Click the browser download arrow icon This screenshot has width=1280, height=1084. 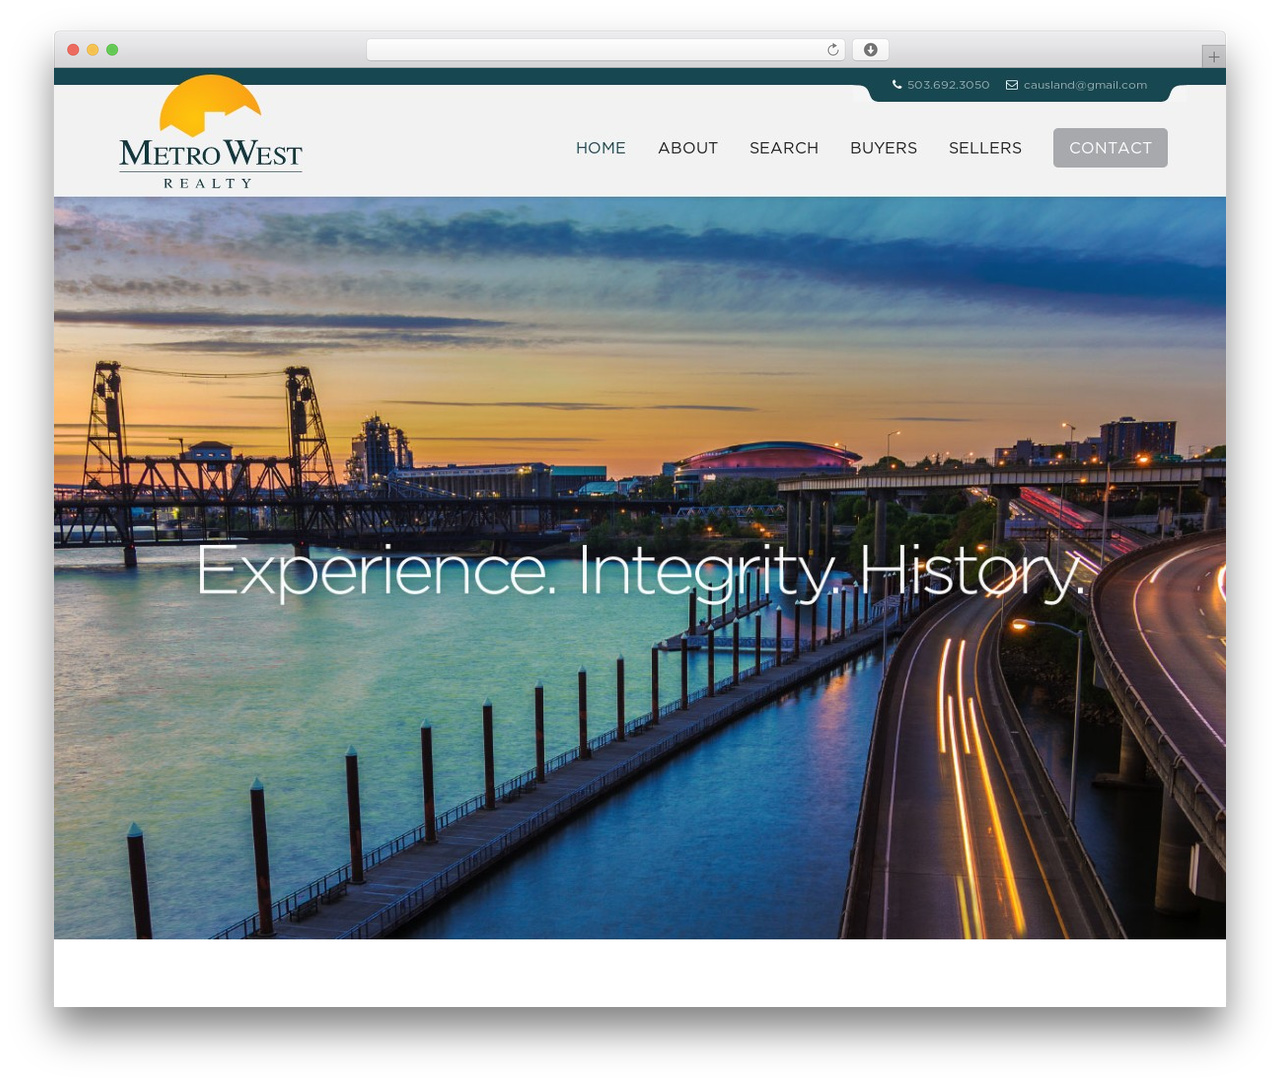[x=870, y=50]
